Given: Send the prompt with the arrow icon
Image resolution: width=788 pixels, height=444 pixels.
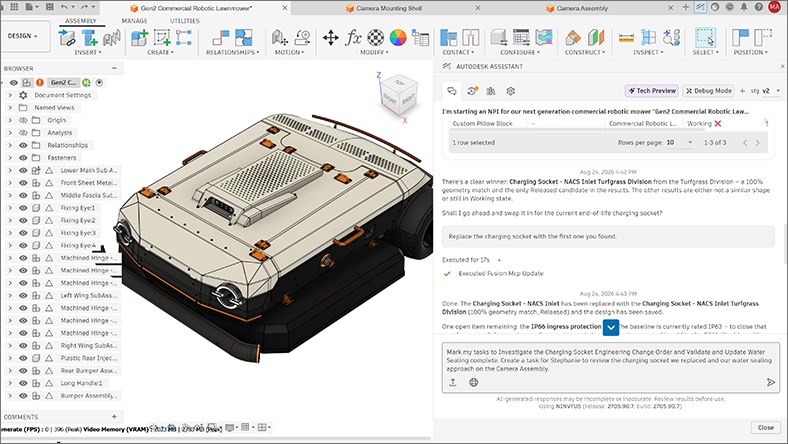Looking at the screenshot, I should [x=770, y=383].
